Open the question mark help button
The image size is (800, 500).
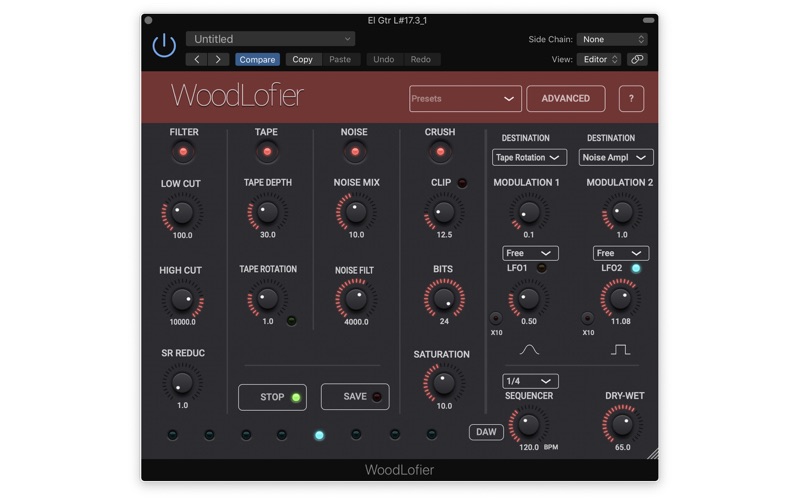tap(631, 98)
